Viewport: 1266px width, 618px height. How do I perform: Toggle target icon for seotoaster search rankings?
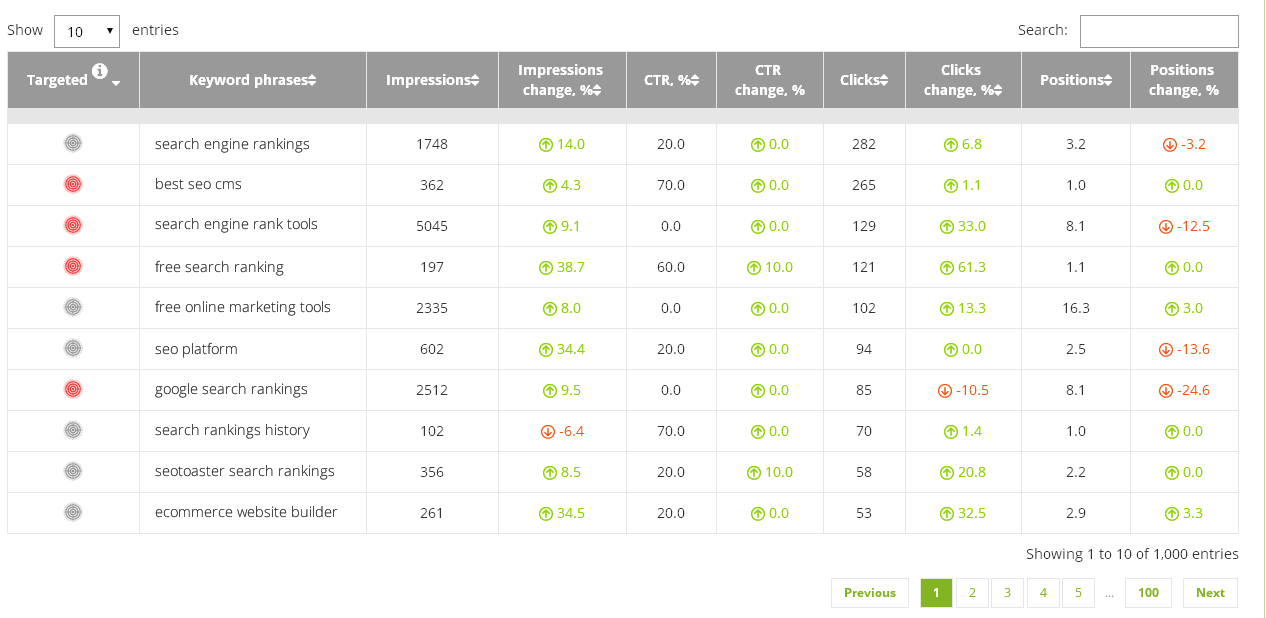(73, 472)
